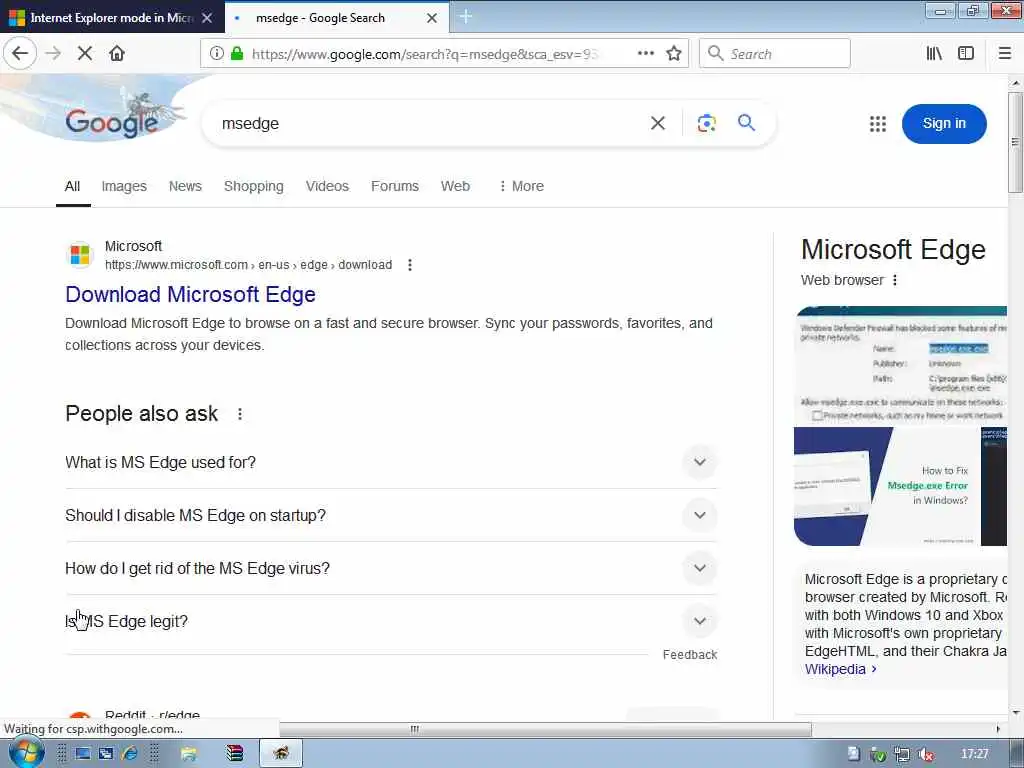The image size is (1024, 768).
Task: Switch to the Forums tab
Action: (394, 186)
